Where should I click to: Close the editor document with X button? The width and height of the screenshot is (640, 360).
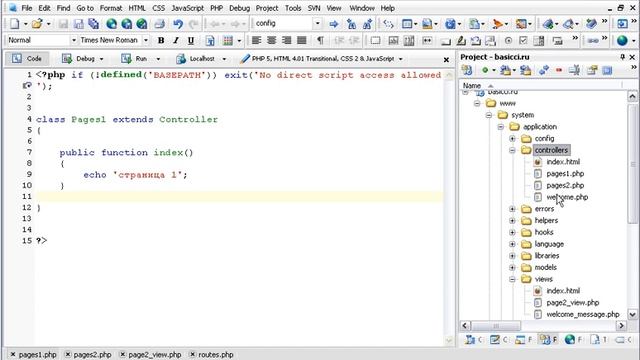(x=446, y=60)
